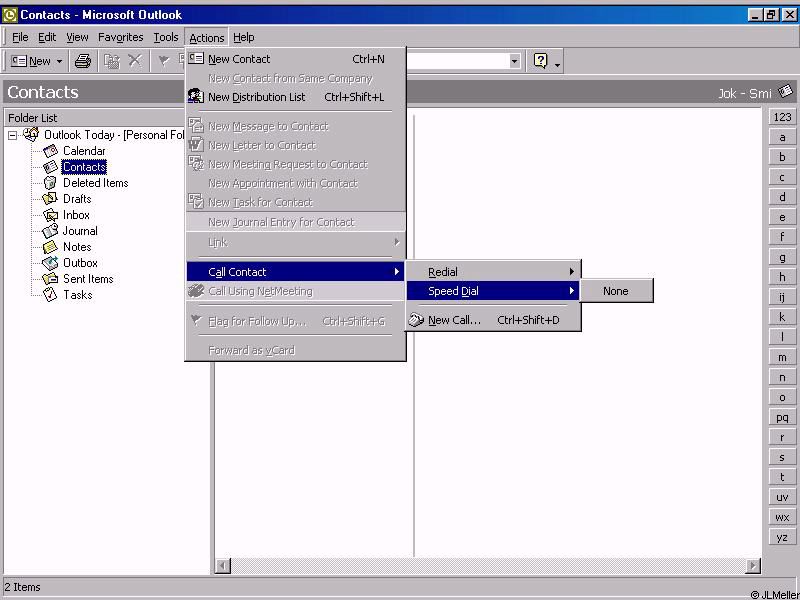Select the Calendar folder label
800x600 pixels.
tap(84, 151)
